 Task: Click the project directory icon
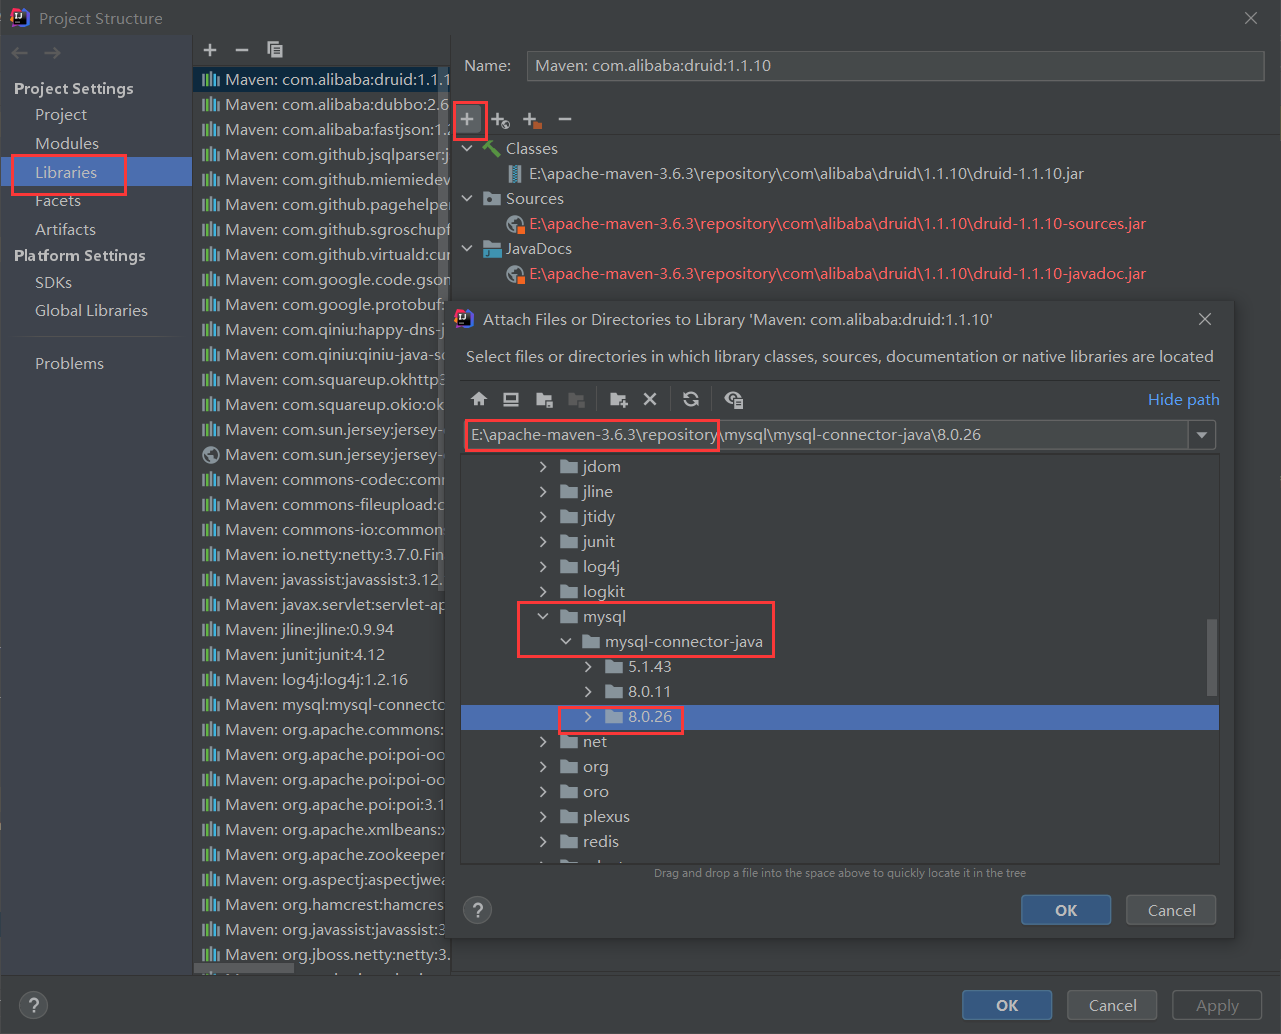(x=544, y=399)
